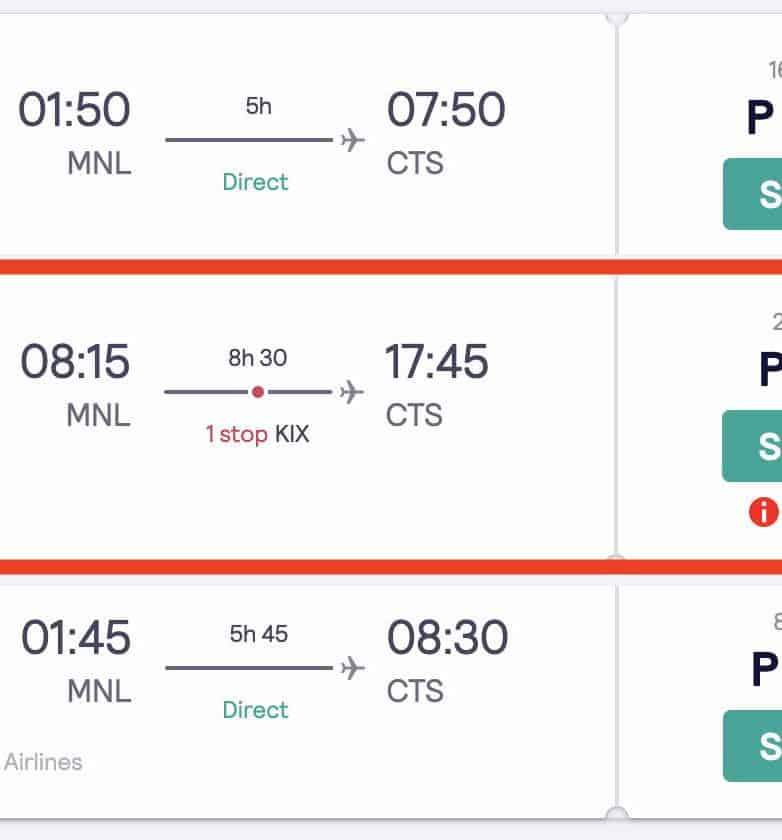Click the airplane icon on the 01:45 flight
This screenshot has height=840, width=782.
click(x=351, y=668)
